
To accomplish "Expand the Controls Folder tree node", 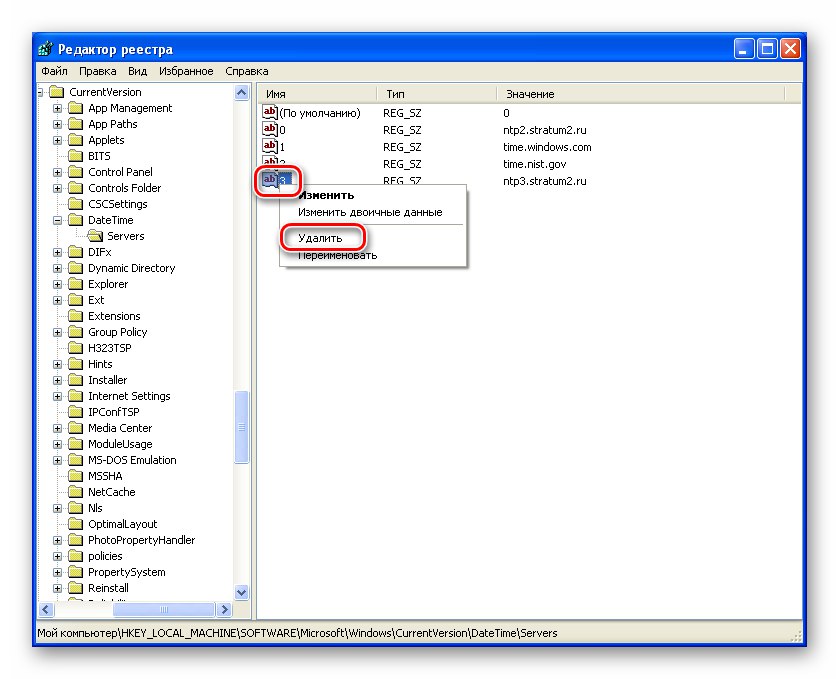I will (57, 188).
